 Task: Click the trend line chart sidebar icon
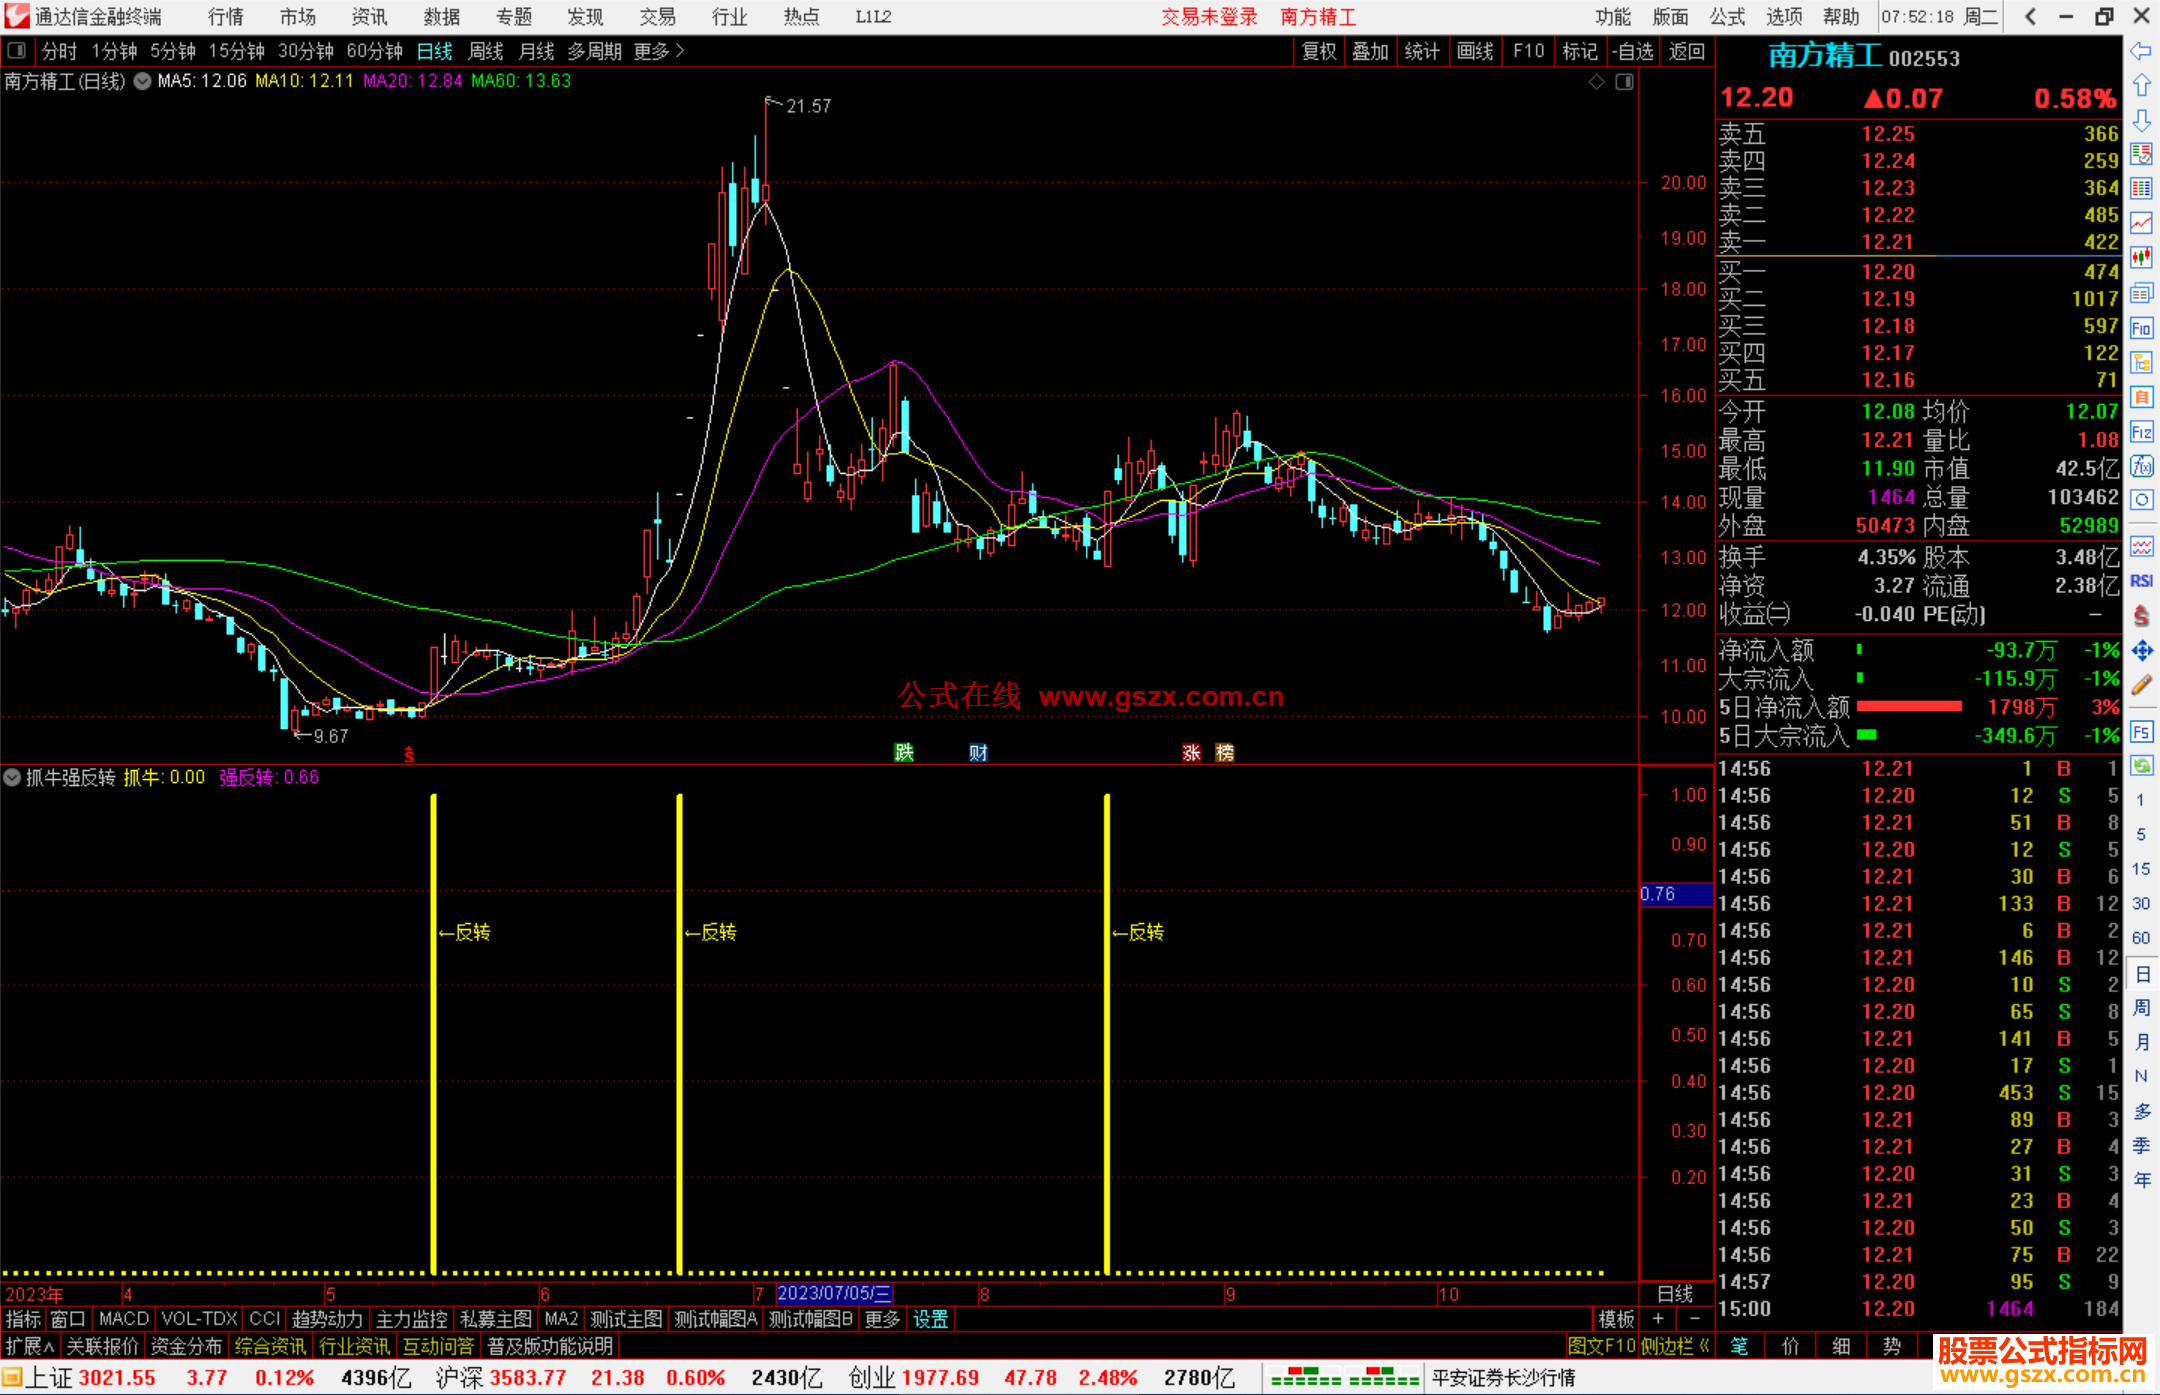[2141, 223]
